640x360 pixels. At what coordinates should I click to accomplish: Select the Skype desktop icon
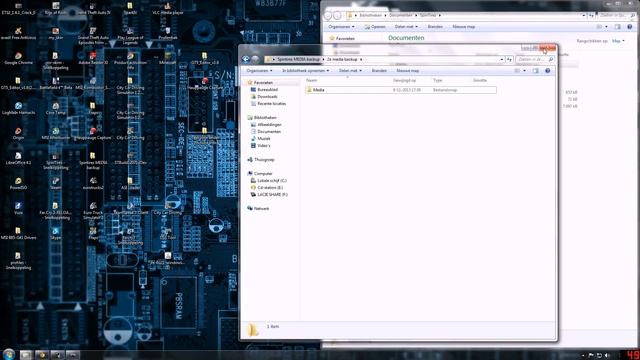click(56, 233)
